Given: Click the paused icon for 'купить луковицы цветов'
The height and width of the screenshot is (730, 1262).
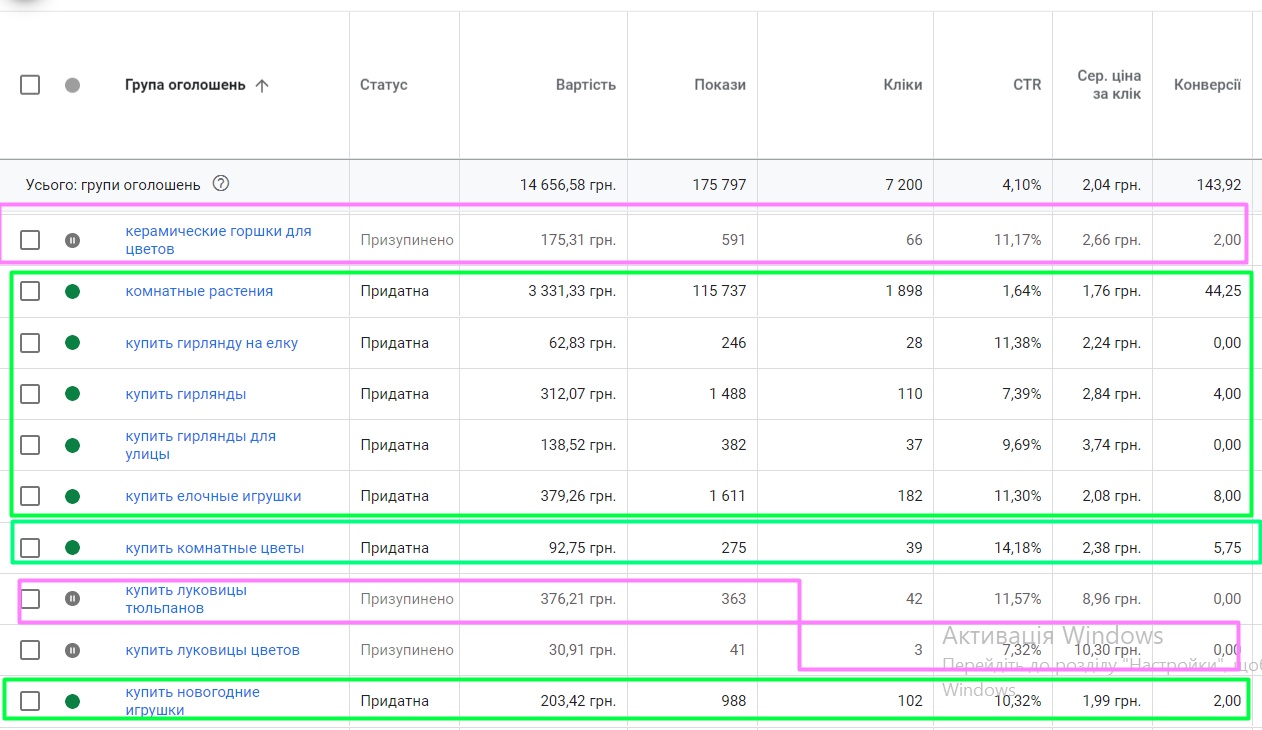Looking at the screenshot, I should coord(72,650).
